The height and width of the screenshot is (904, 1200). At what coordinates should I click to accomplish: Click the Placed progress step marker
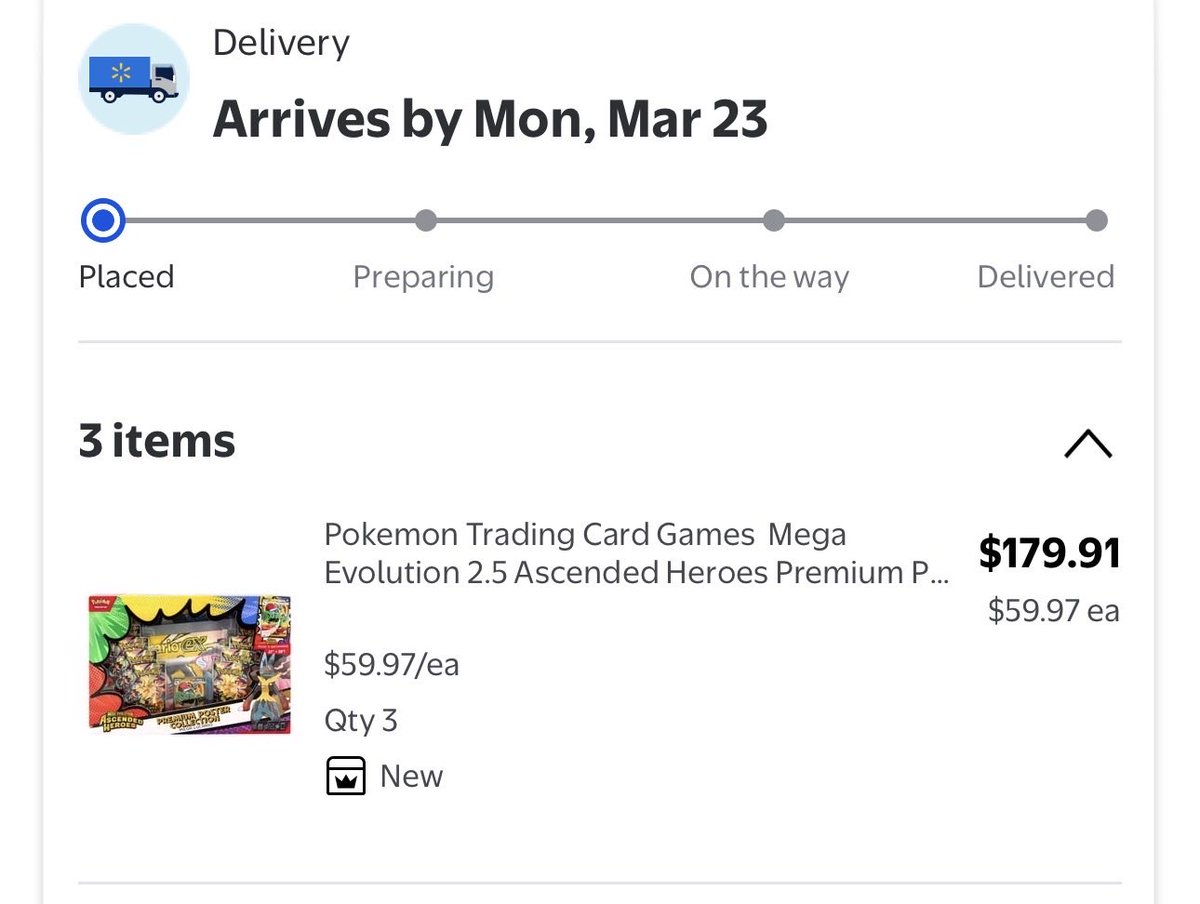103,221
